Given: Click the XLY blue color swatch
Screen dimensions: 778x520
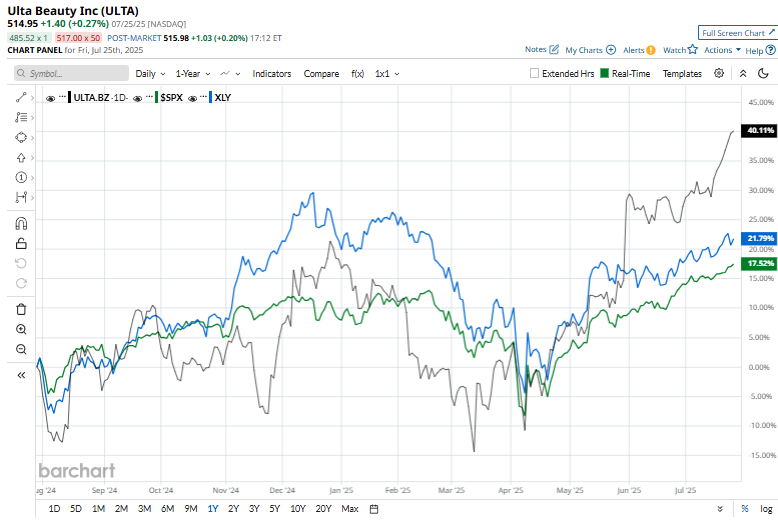Looking at the screenshot, I should (210, 97).
